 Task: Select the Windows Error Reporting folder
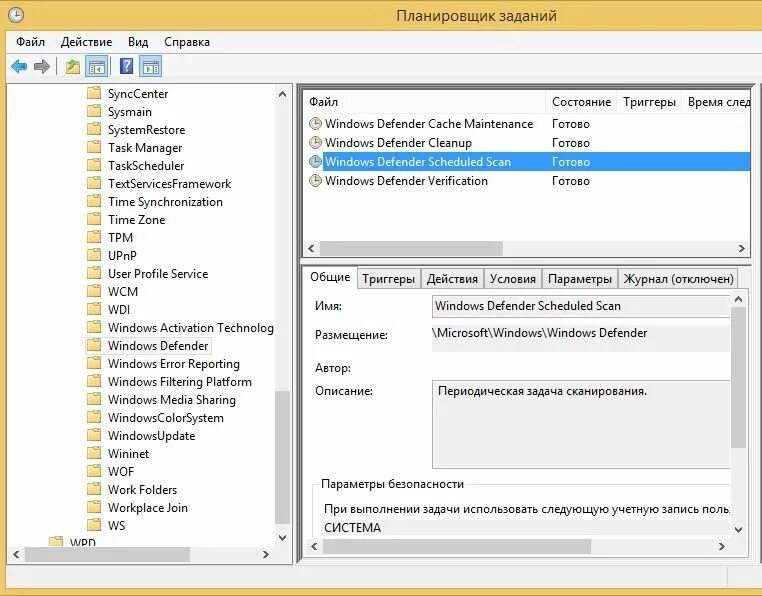[174, 364]
